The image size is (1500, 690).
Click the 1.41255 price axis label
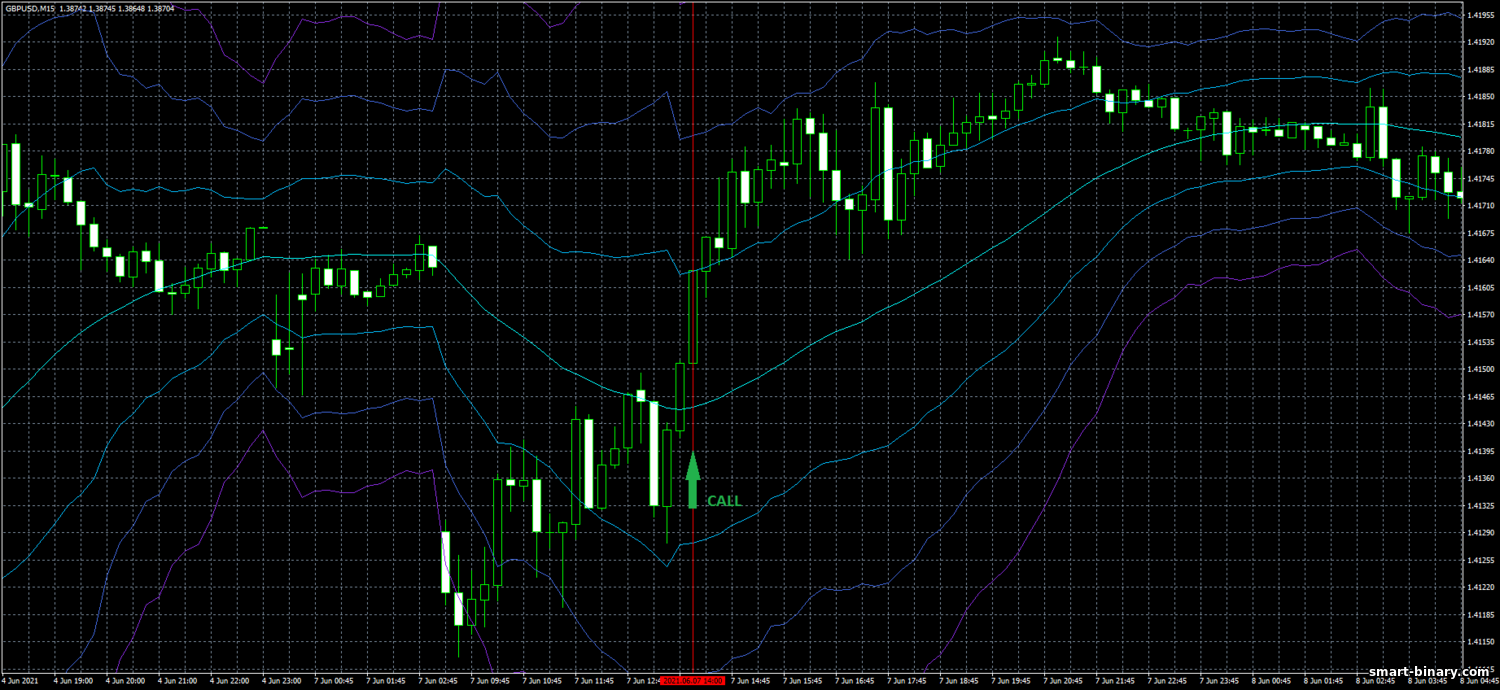point(1479,560)
